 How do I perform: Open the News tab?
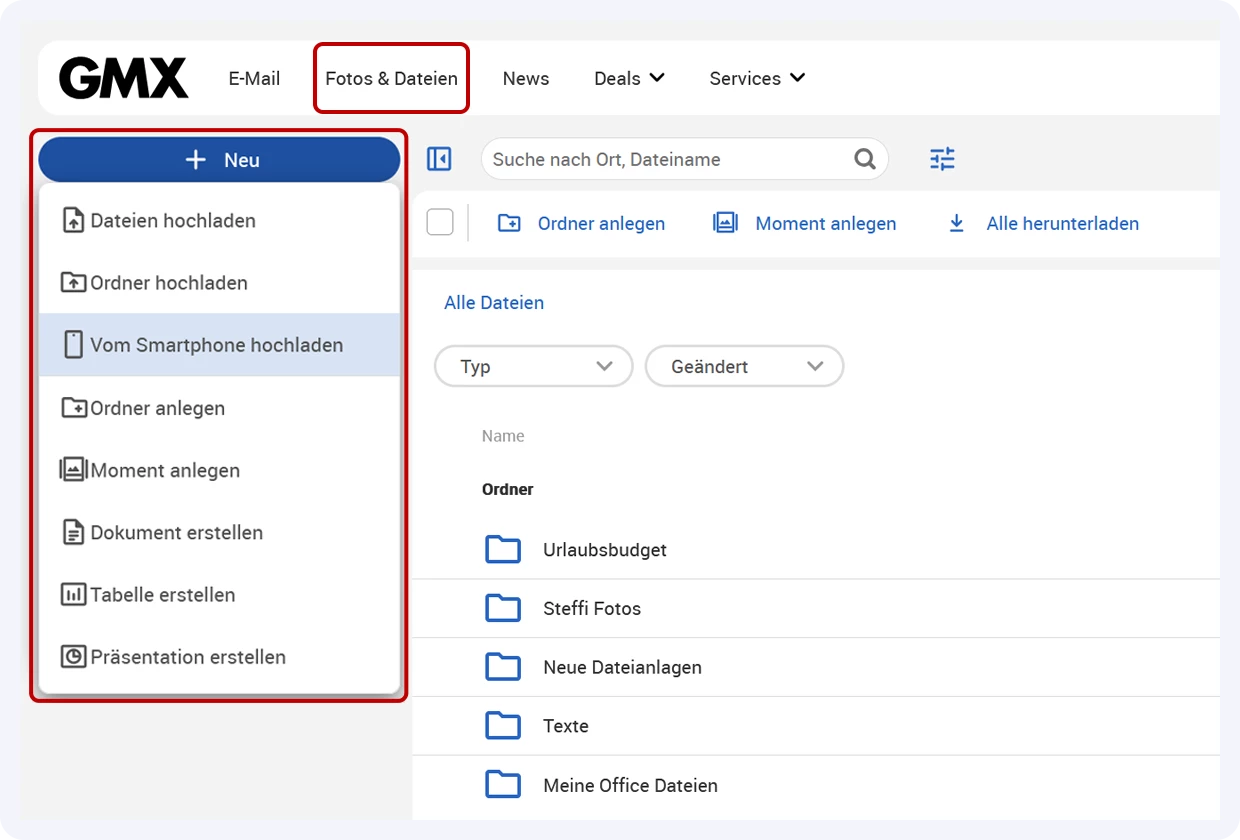[x=526, y=78]
